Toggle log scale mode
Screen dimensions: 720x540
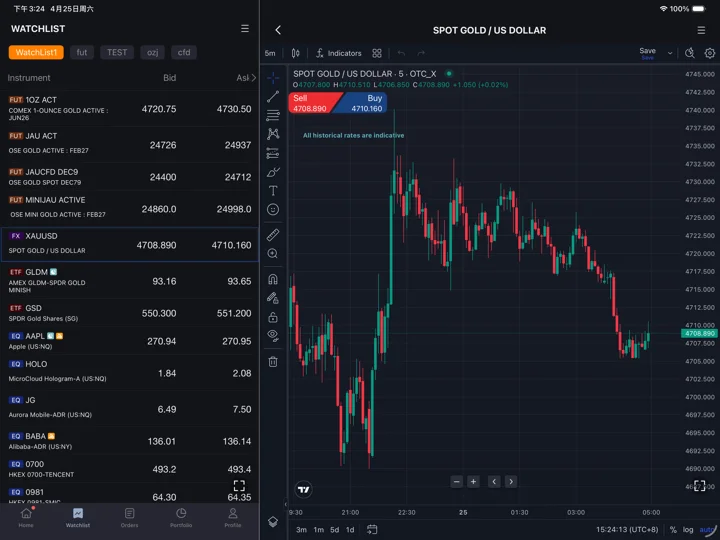(x=688, y=529)
